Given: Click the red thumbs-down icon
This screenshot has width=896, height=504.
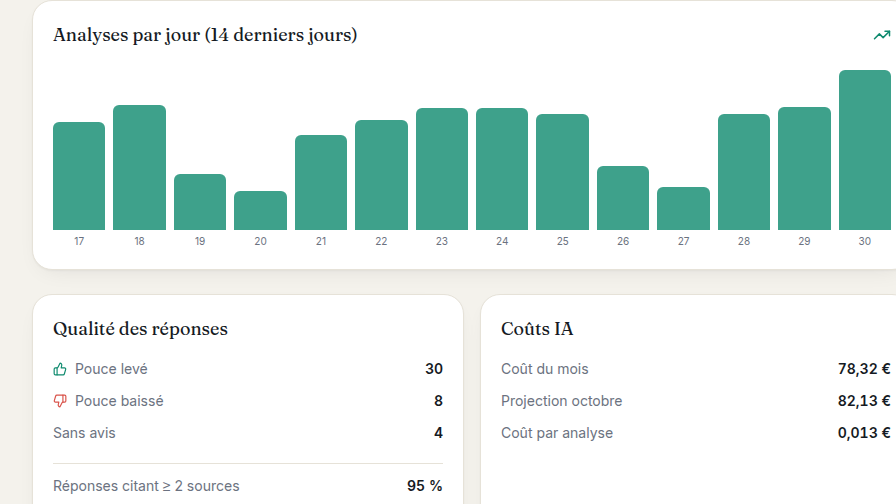Looking at the screenshot, I should coord(60,401).
